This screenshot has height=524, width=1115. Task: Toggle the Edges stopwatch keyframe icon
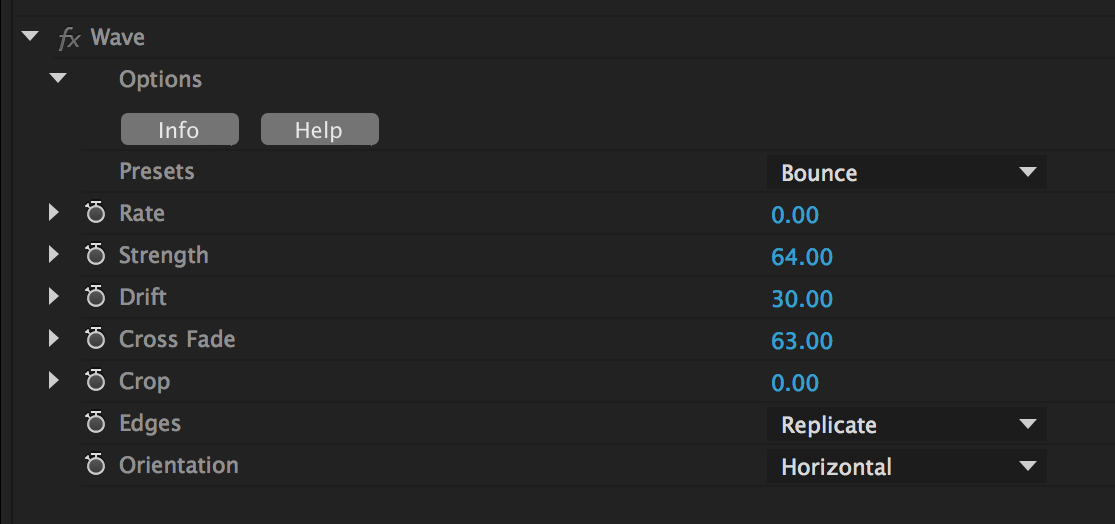coord(96,423)
